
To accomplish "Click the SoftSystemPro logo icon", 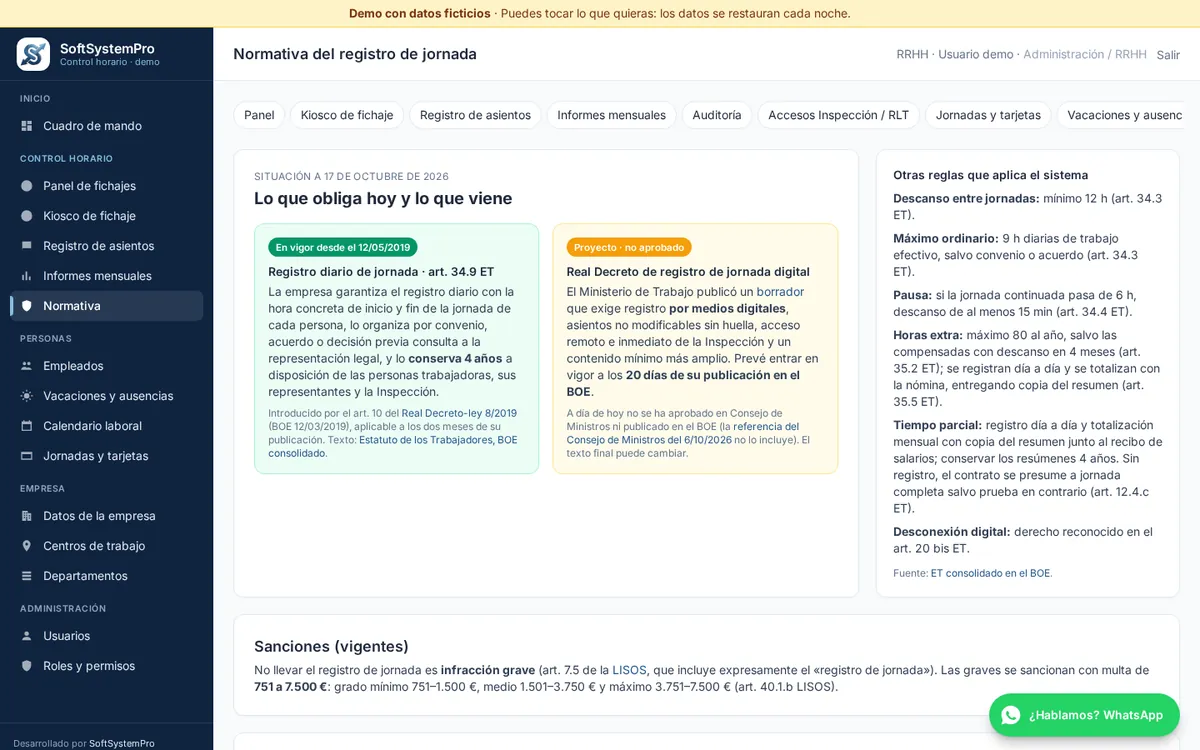I will click(33, 54).
